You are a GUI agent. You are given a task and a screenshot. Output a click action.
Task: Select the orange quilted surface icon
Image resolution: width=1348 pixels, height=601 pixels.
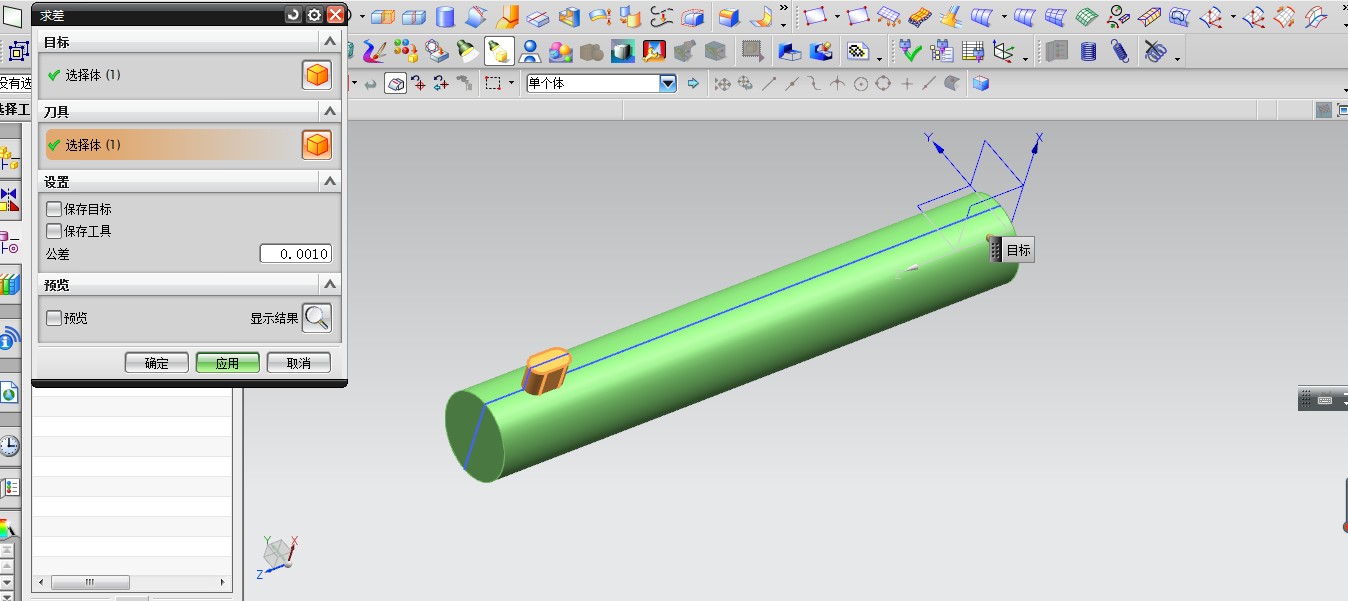point(920,17)
